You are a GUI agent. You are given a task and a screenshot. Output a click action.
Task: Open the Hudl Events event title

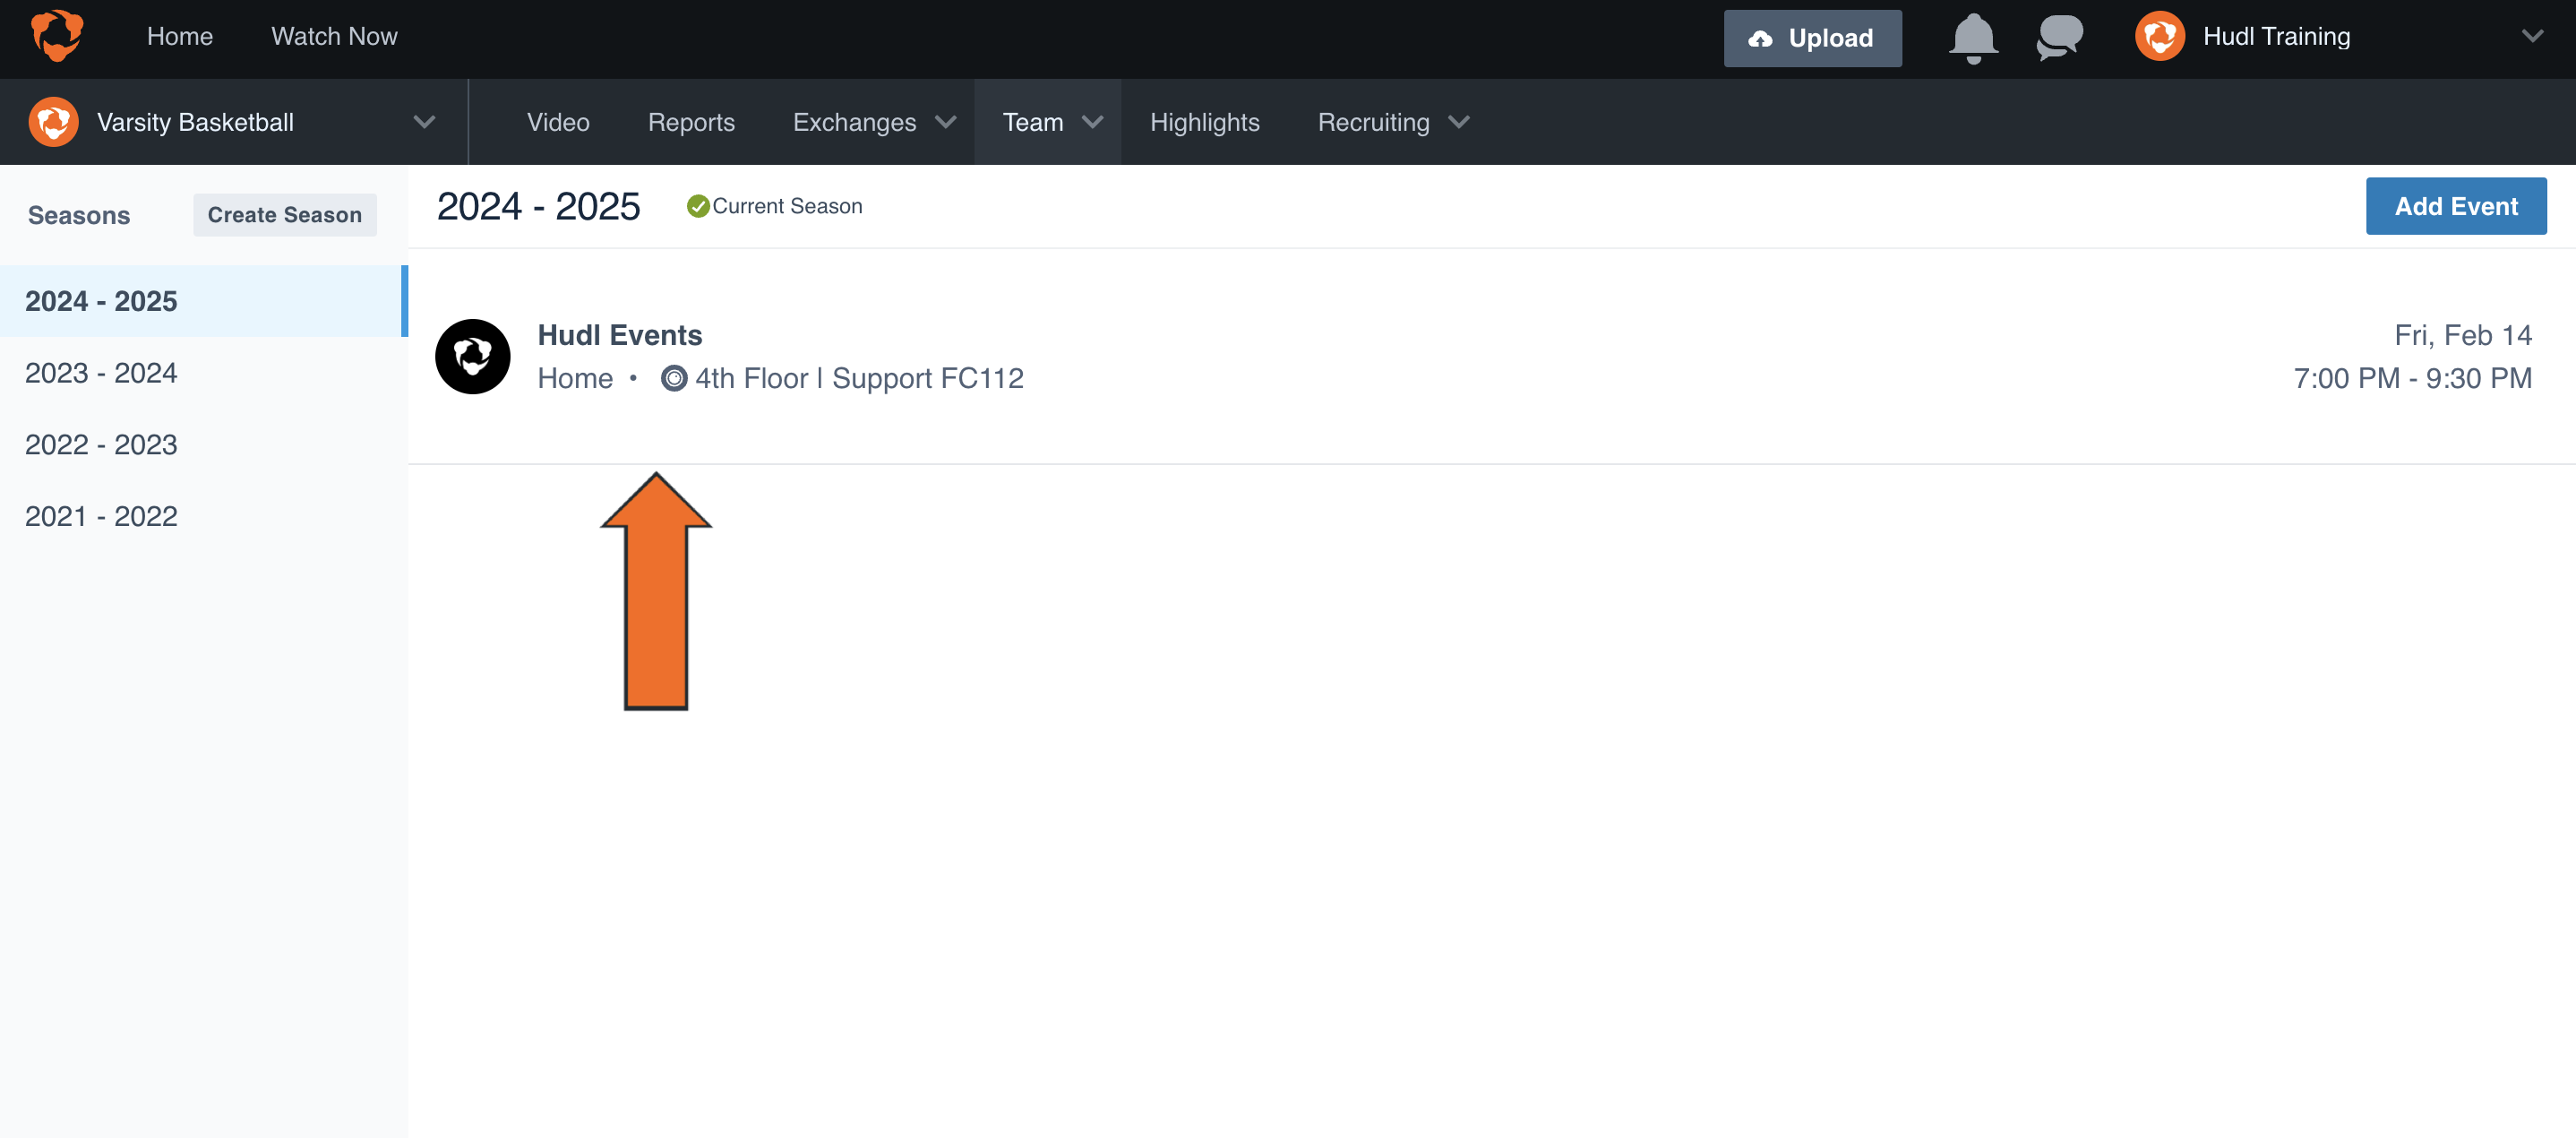point(620,335)
